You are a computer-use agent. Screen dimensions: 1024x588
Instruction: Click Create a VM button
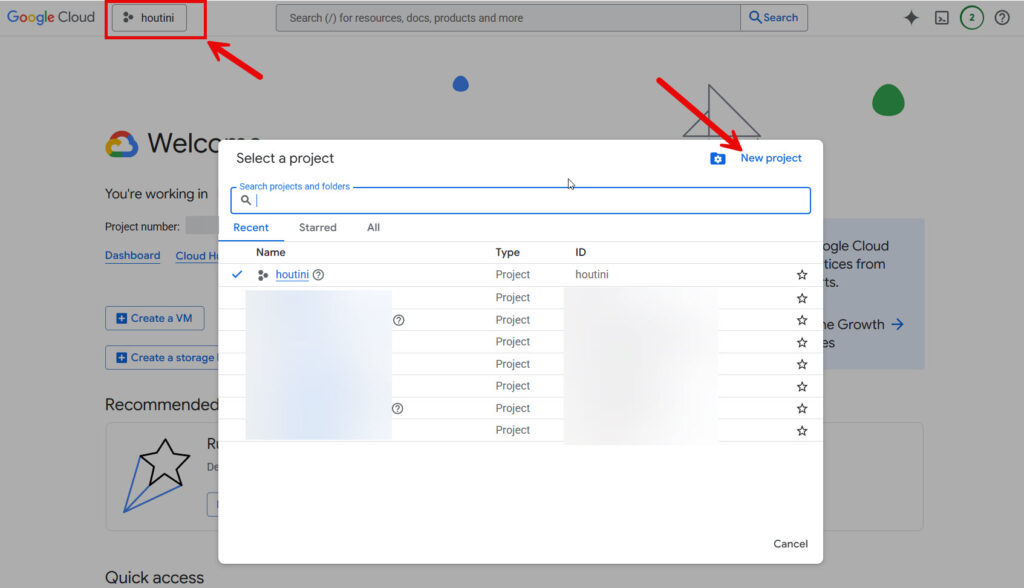coord(155,318)
